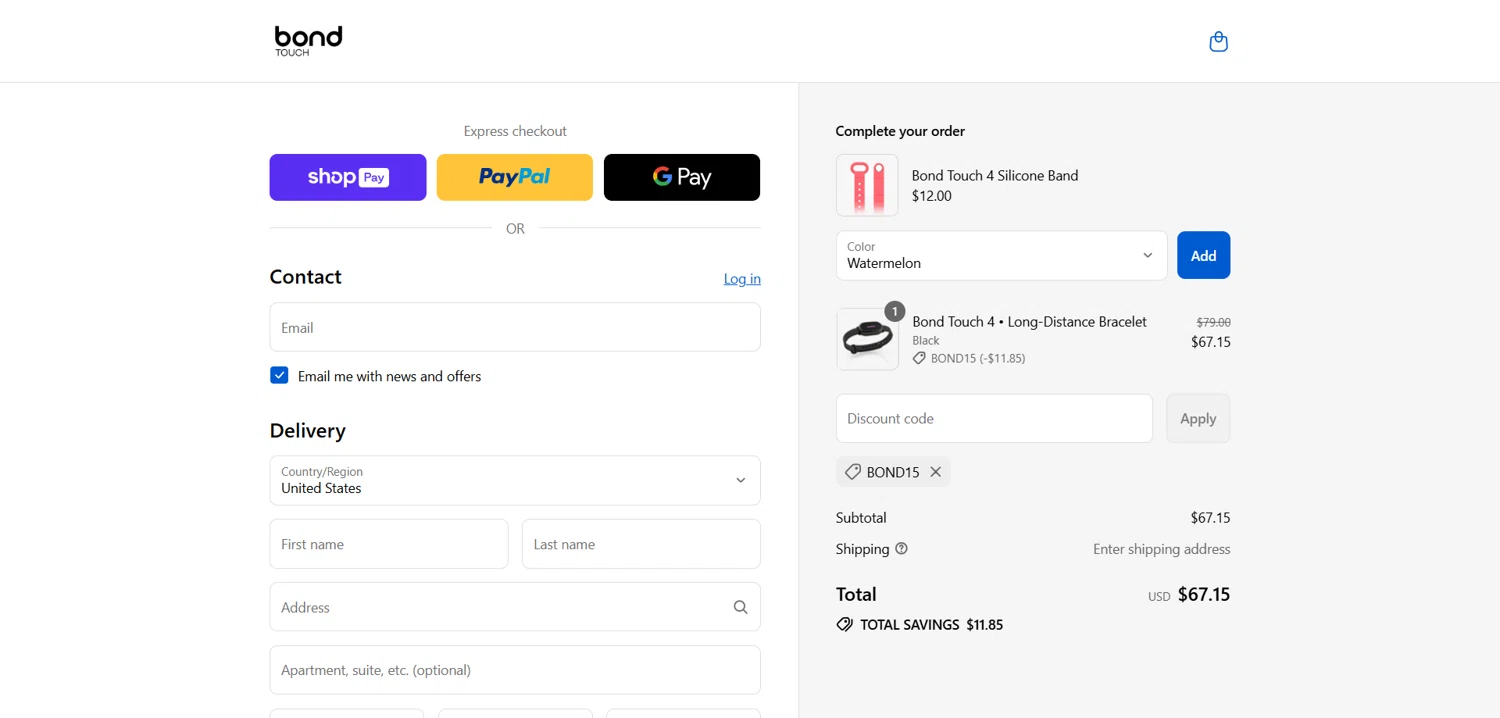This screenshot has width=1500, height=718.
Task: Click the shipping help question mark icon
Action: [901, 548]
